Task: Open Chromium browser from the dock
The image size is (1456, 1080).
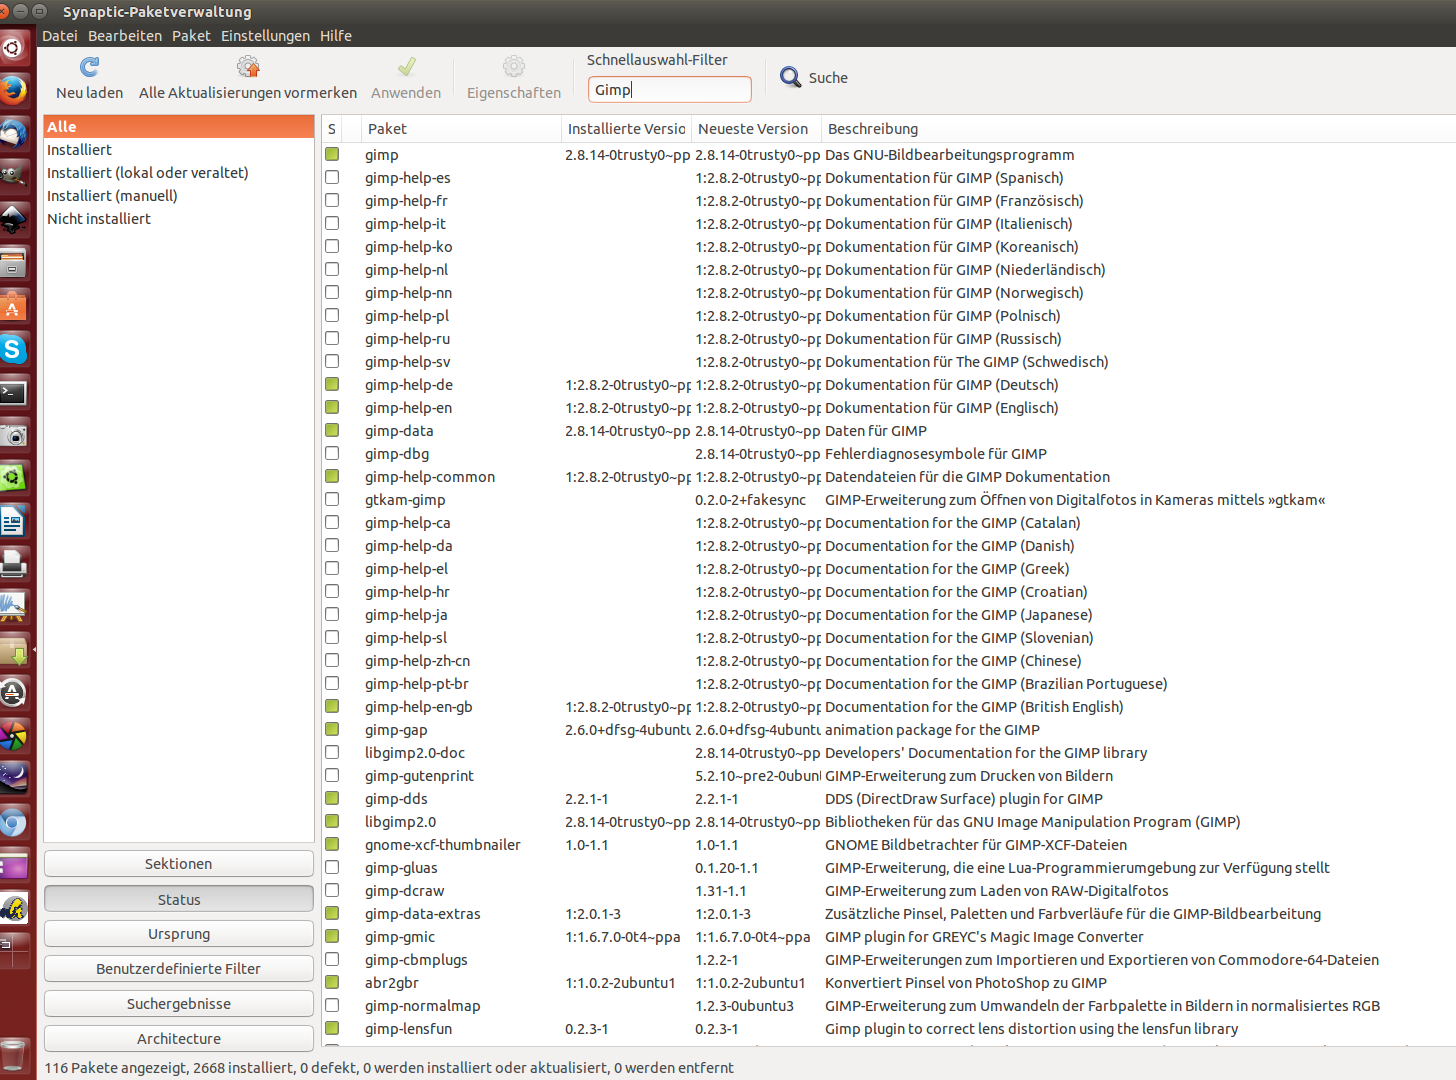Action: tap(13, 823)
